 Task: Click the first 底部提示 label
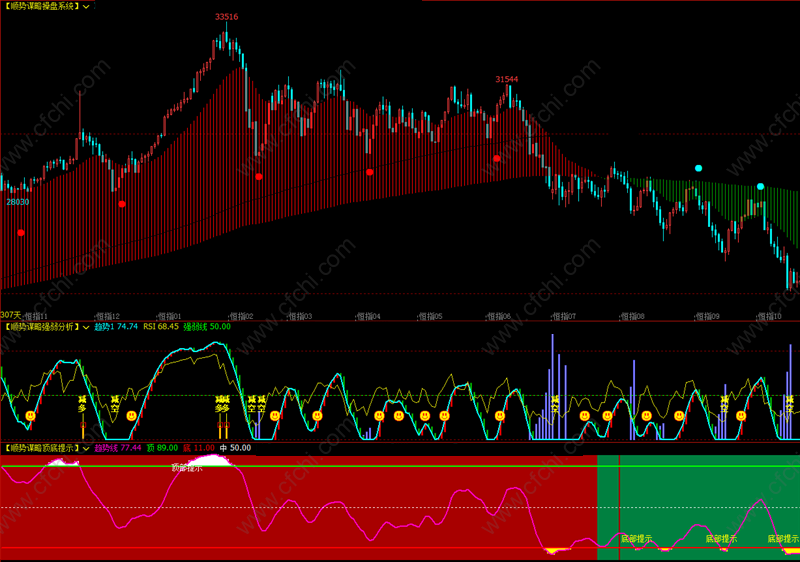tap(636, 539)
